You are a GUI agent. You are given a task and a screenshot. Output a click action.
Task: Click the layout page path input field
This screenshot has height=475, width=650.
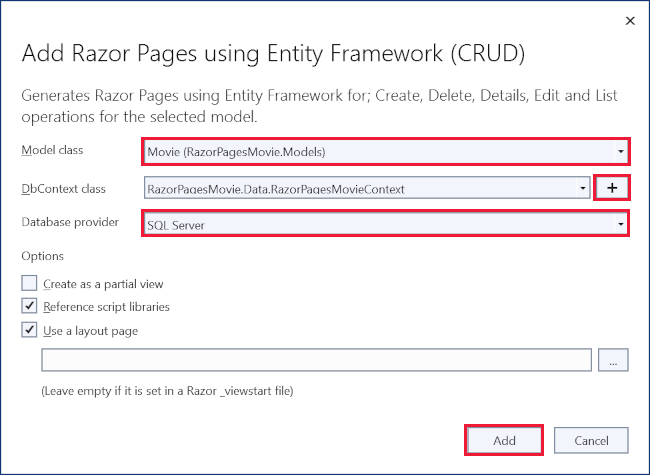(316, 360)
